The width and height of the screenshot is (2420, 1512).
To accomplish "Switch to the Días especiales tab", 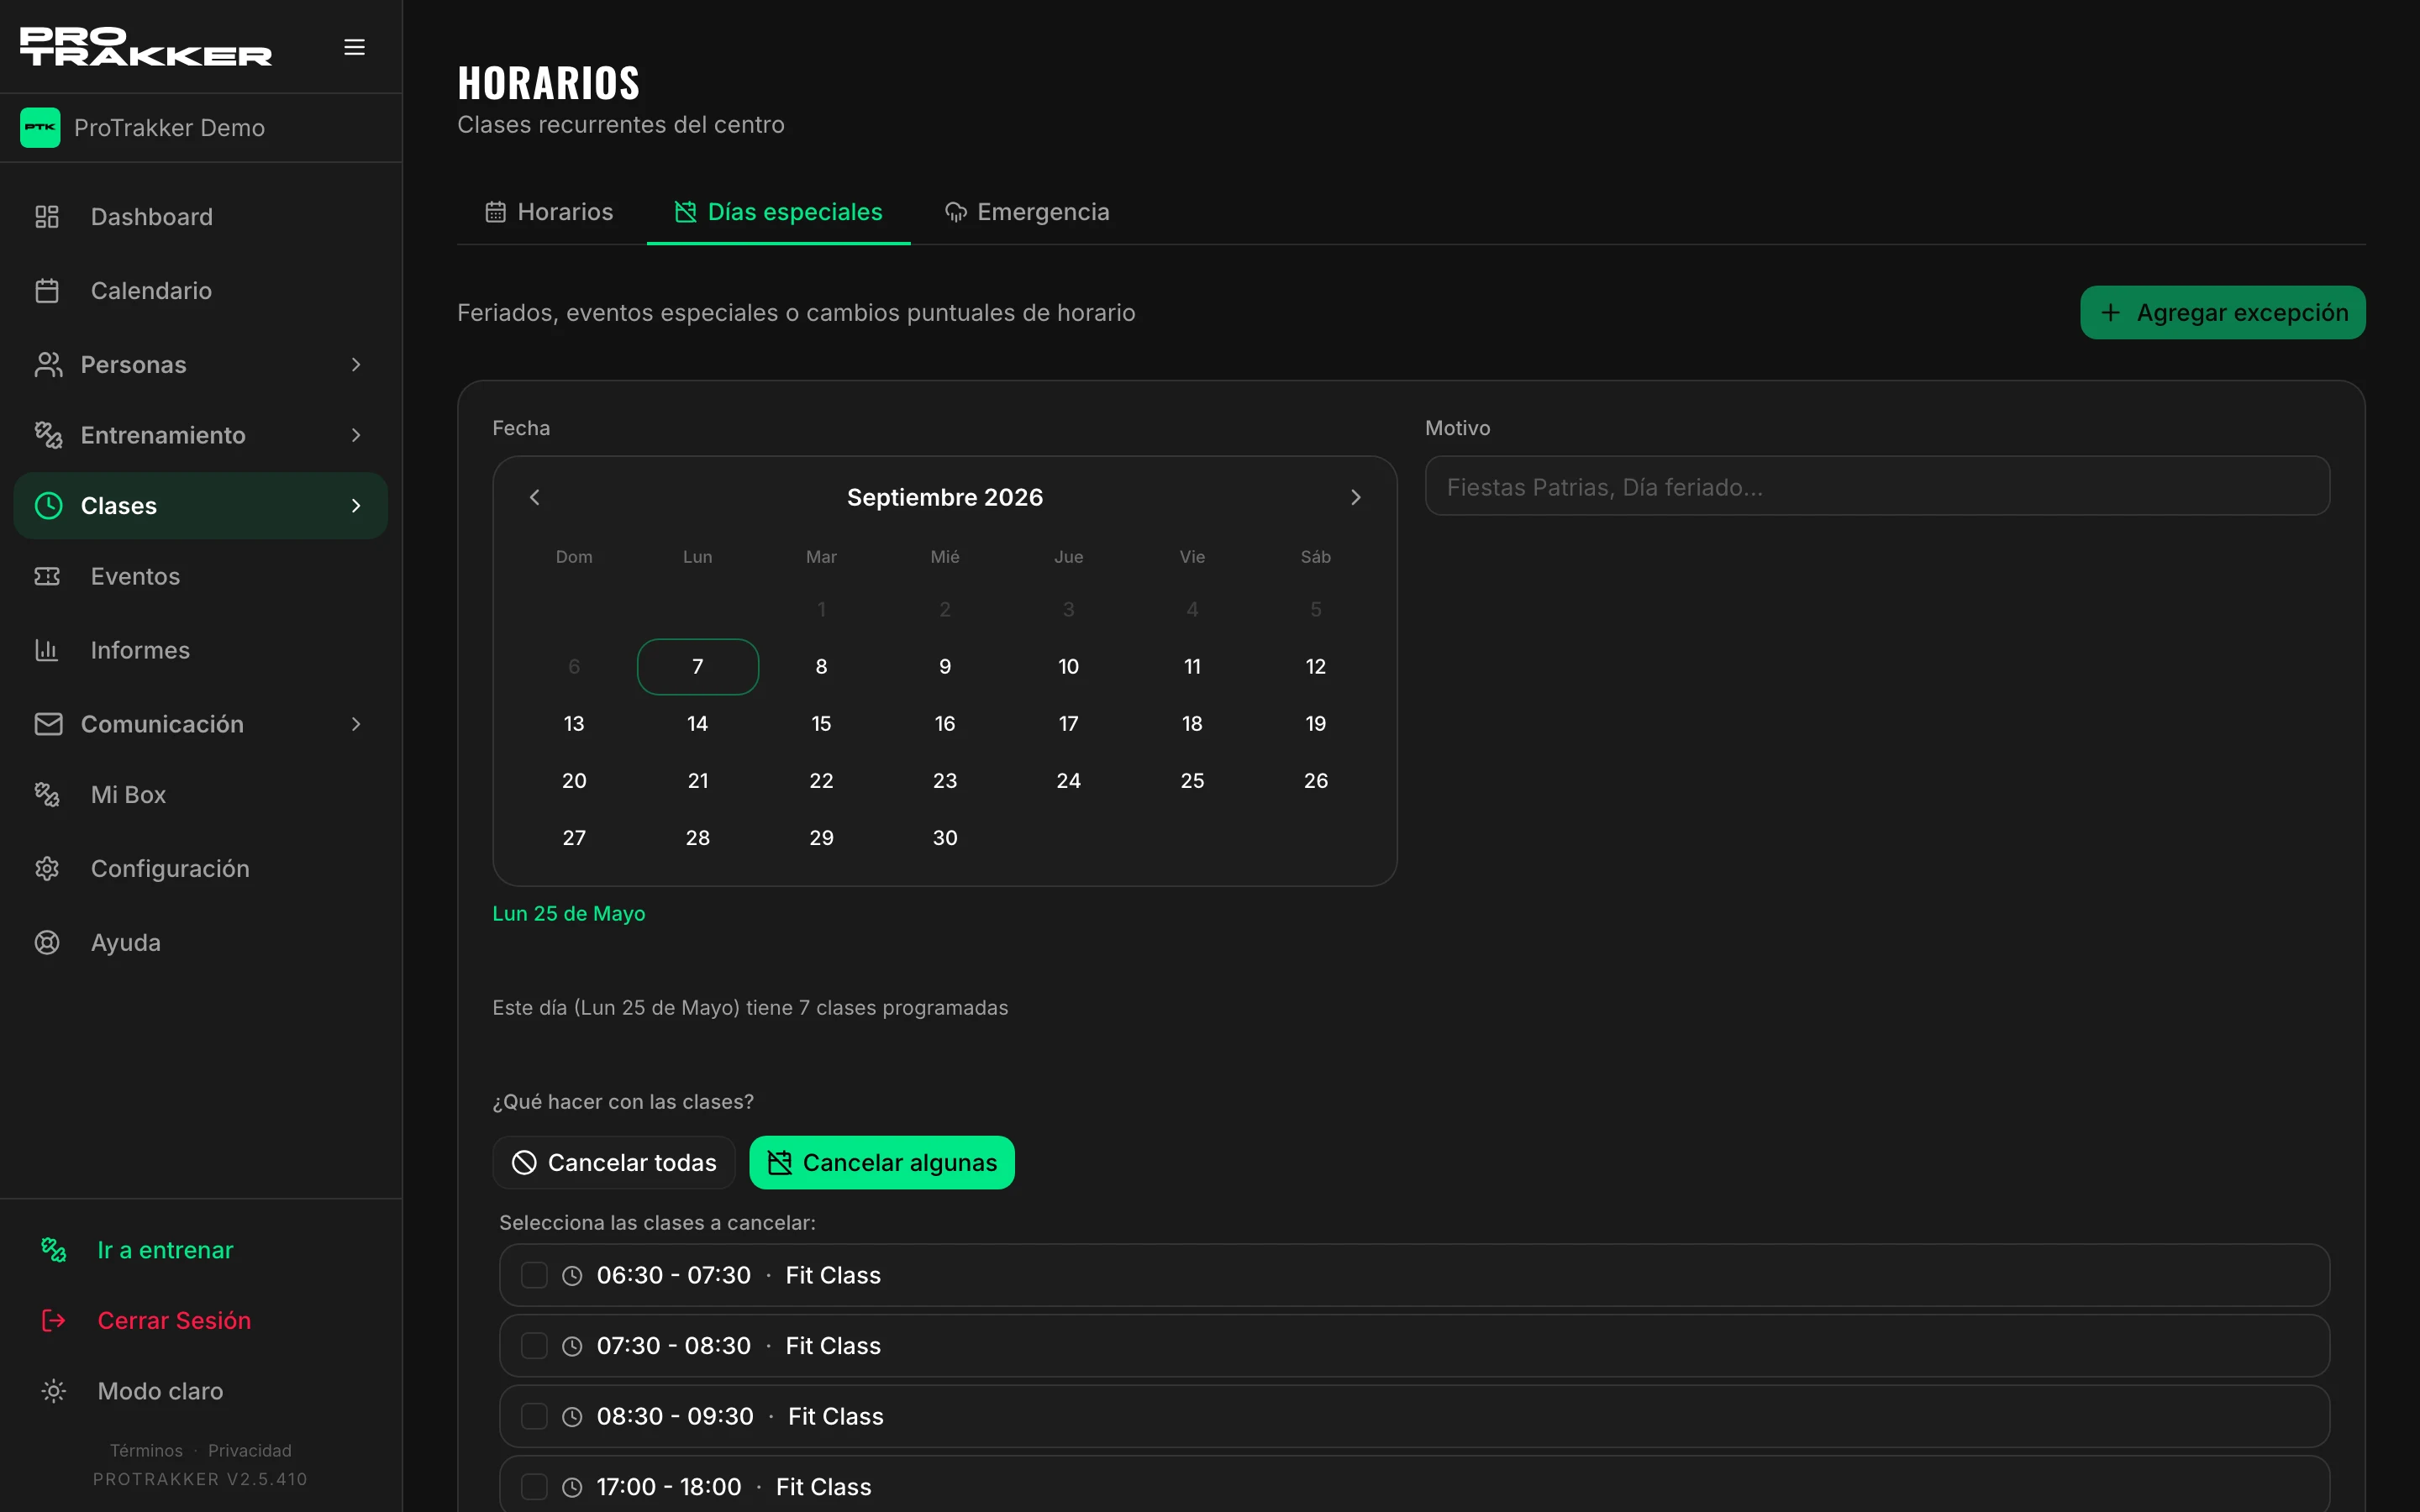I will click(x=779, y=212).
